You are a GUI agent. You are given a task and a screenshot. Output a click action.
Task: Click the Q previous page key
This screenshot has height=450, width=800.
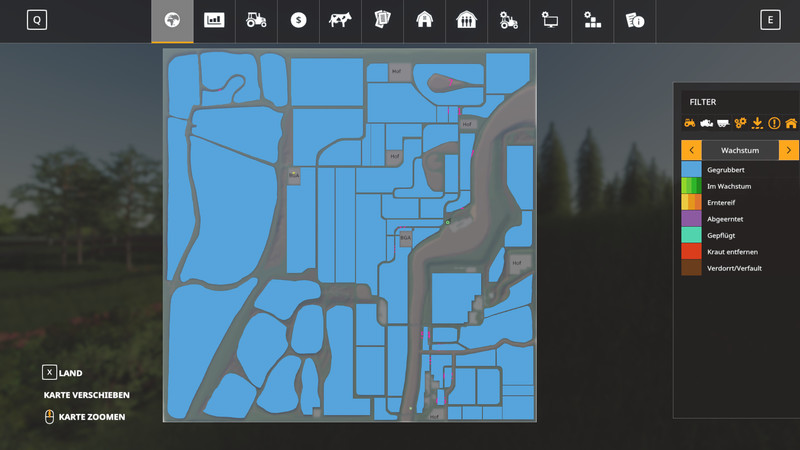coord(37,20)
